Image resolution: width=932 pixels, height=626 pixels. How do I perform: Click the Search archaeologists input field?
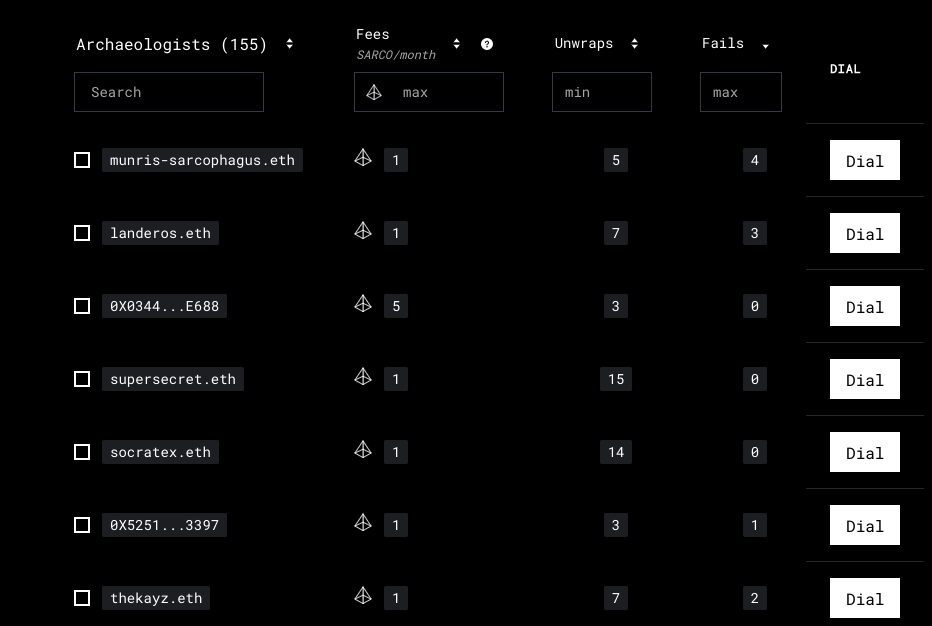[168, 92]
